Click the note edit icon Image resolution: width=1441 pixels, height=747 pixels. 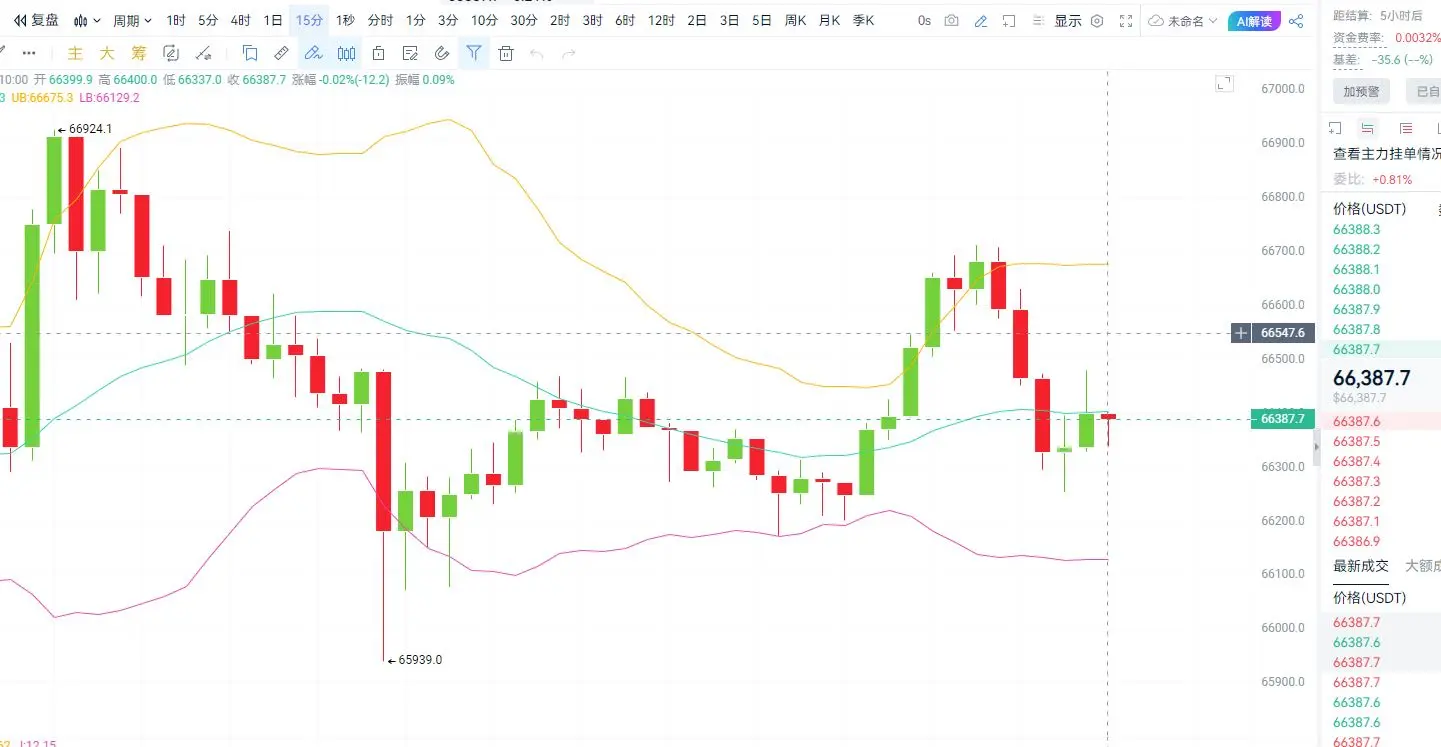coord(410,53)
